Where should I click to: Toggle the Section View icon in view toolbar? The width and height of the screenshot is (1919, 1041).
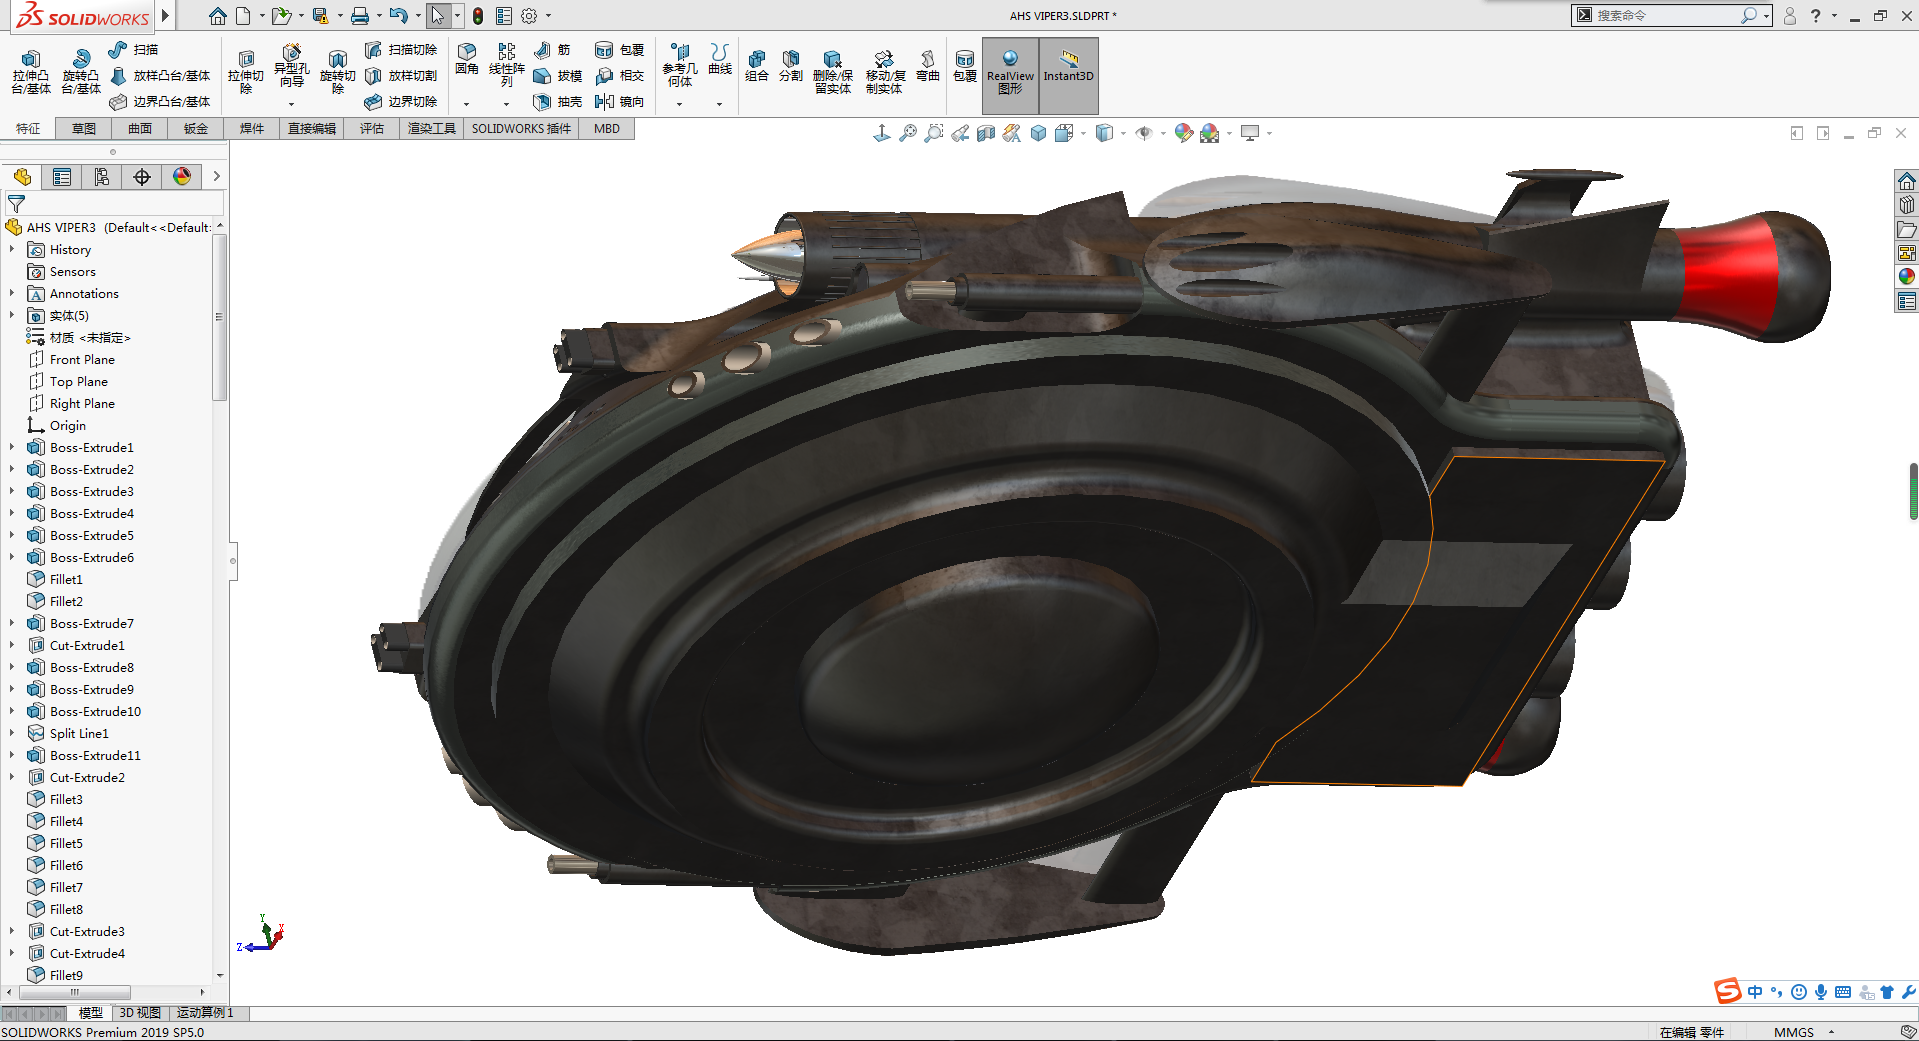pos(986,133)
